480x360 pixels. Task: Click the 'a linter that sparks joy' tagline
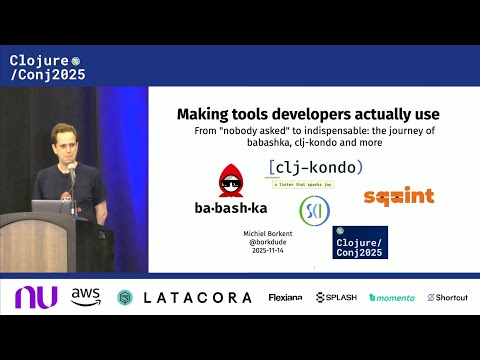pyautogui.click(x=303, y=184)
